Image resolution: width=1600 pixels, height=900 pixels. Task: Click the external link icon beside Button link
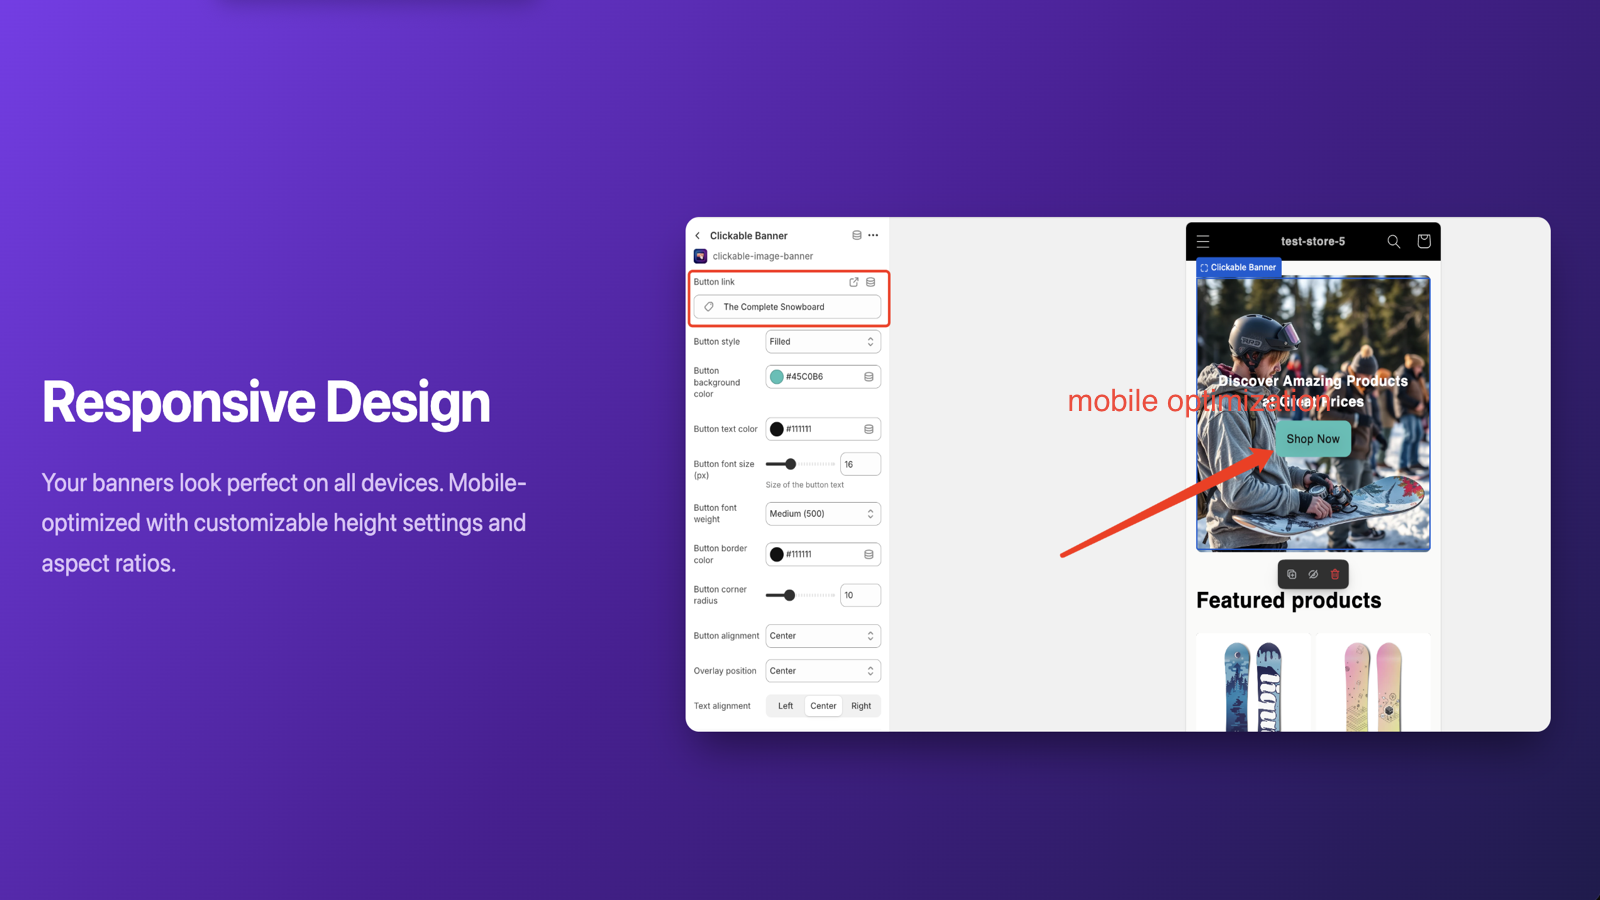pos(854,282)
